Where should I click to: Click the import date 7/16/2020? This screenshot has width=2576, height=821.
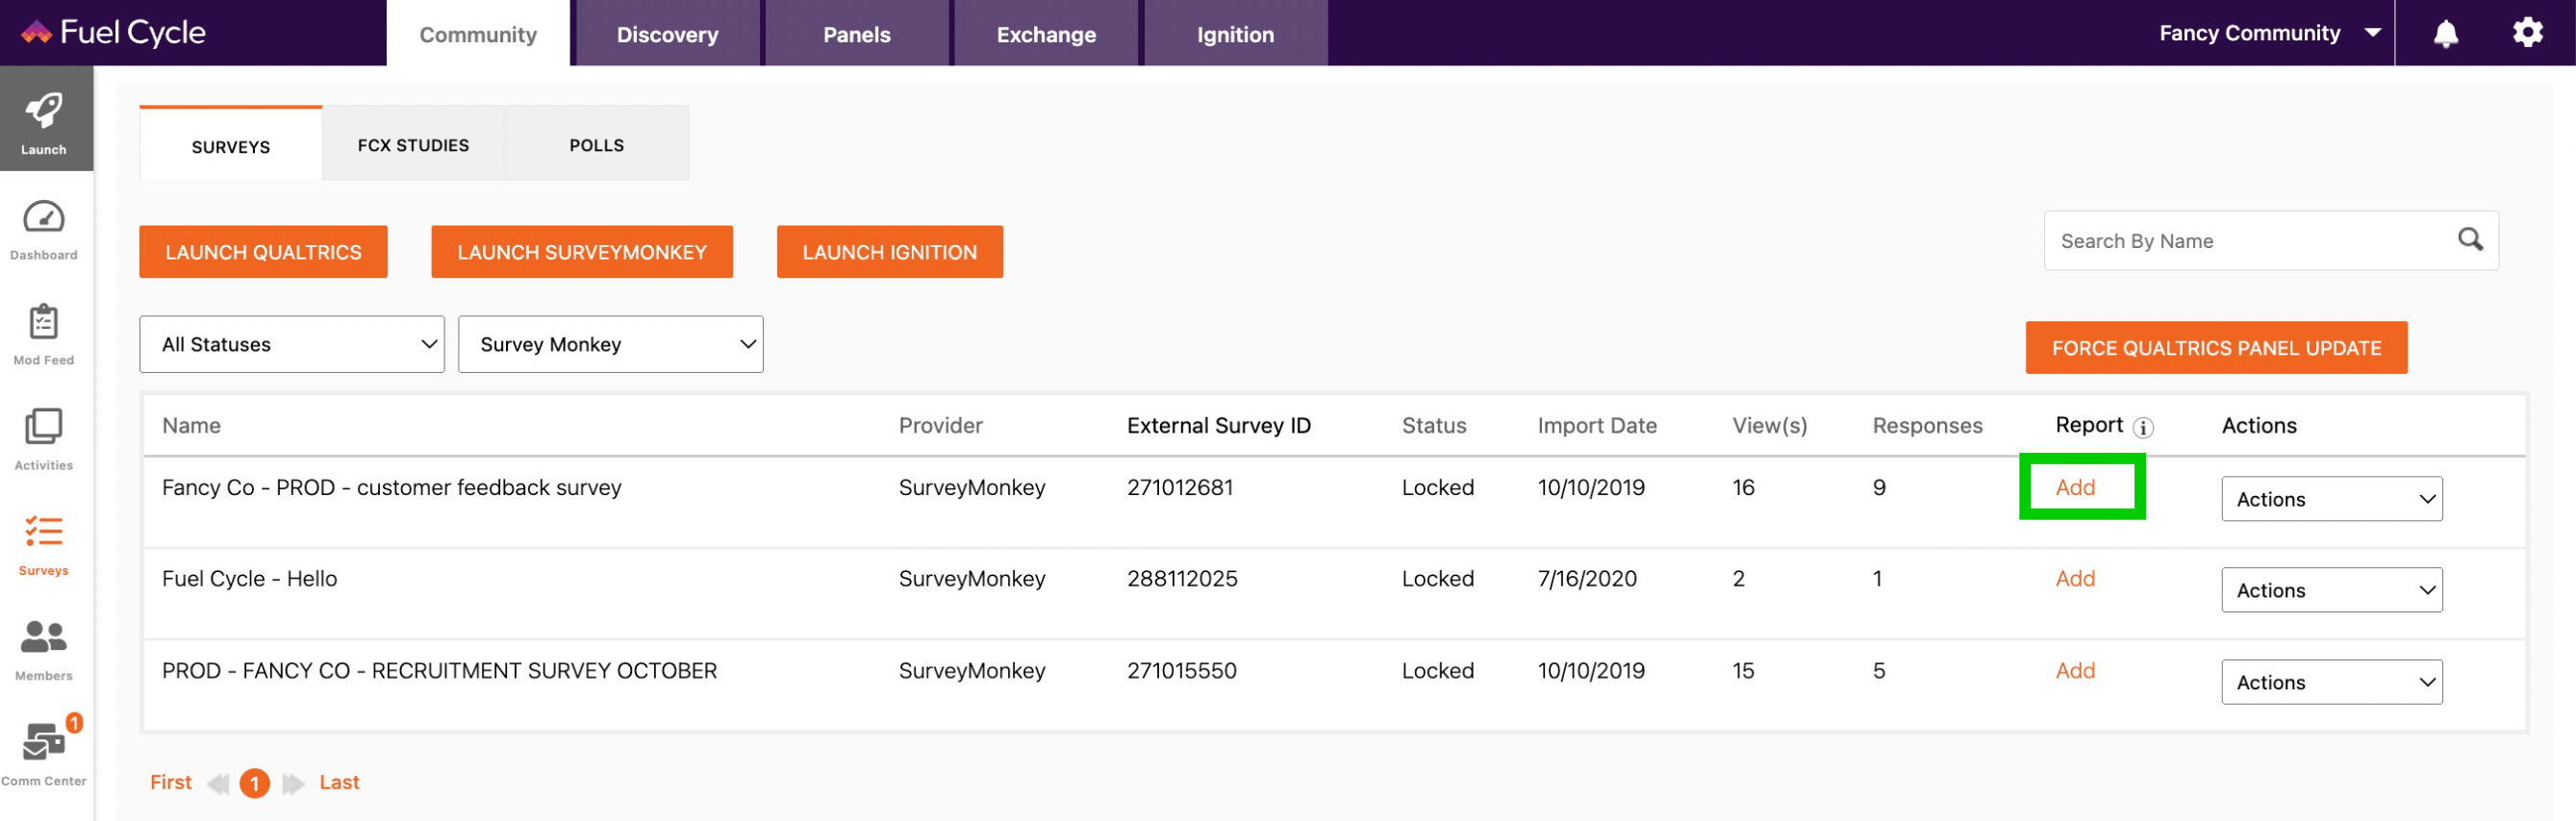pos(1586,578)
